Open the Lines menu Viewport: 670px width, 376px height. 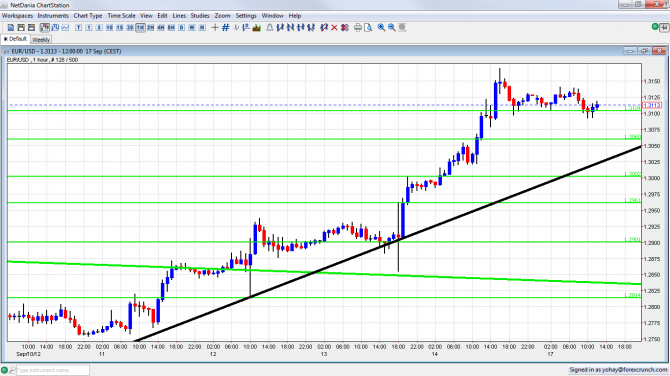[179, 15]
